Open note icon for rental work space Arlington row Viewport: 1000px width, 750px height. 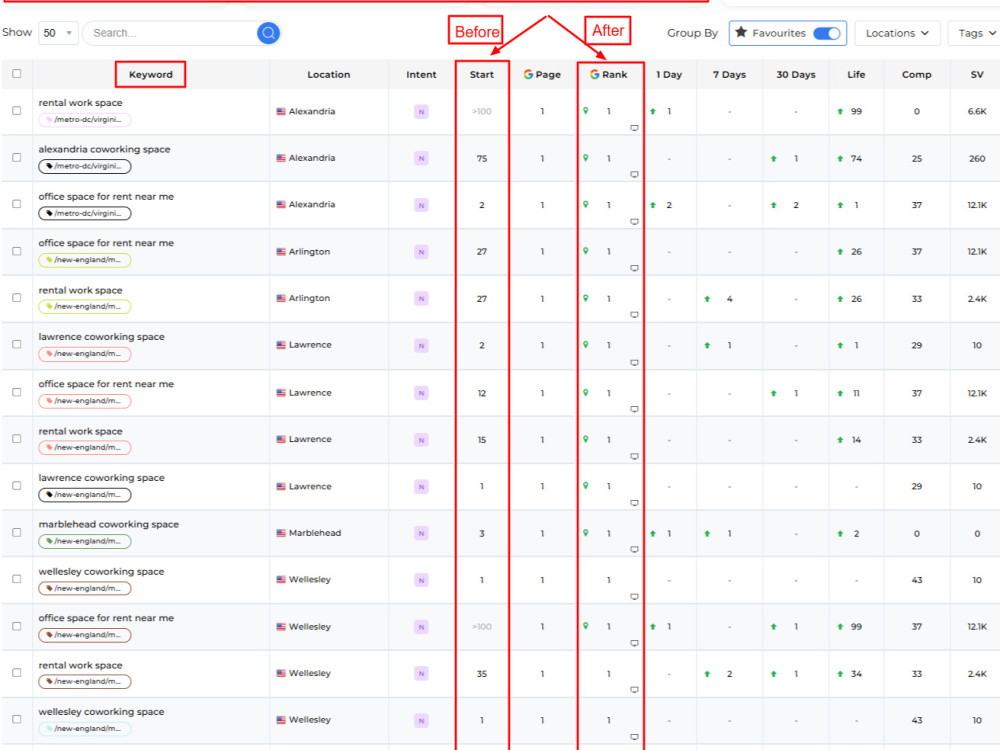[634, 314]
